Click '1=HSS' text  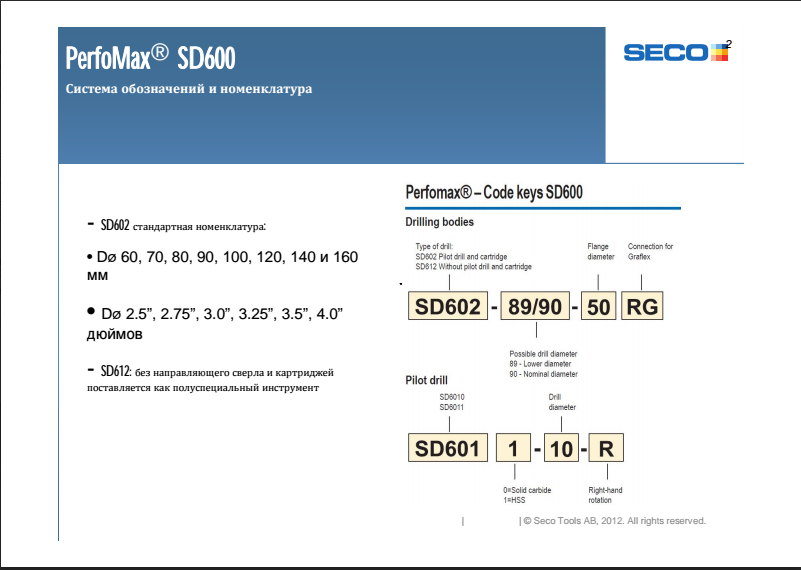point(514,500)
